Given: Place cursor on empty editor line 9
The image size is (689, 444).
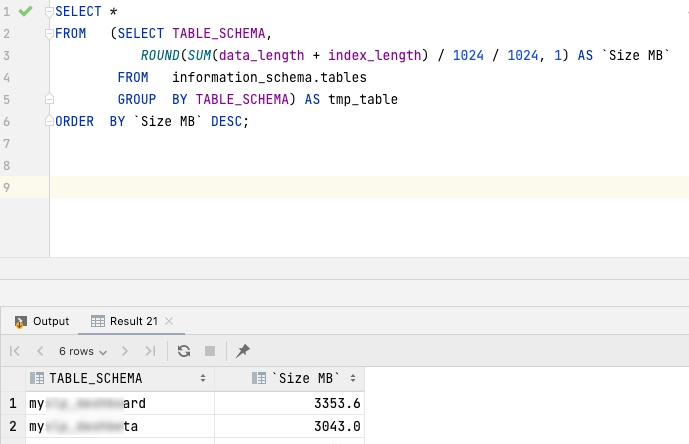Looking at the screenshot, I should pyautogui.click(x=300, y=187).
